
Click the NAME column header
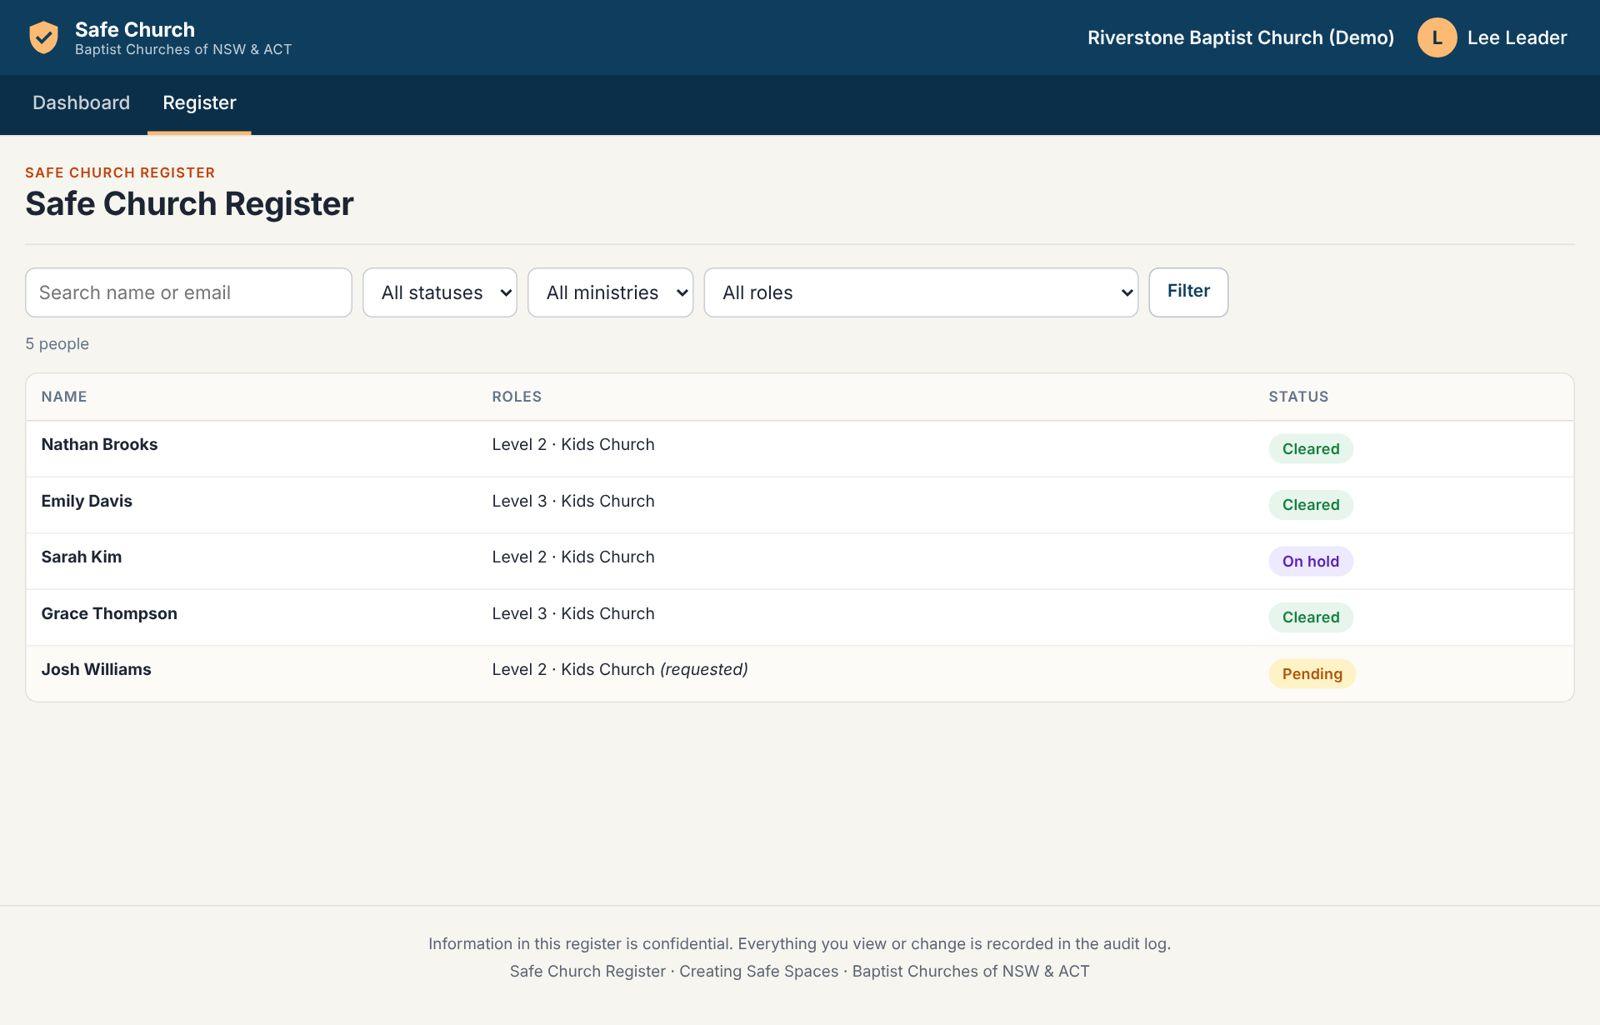click(64, 397)
